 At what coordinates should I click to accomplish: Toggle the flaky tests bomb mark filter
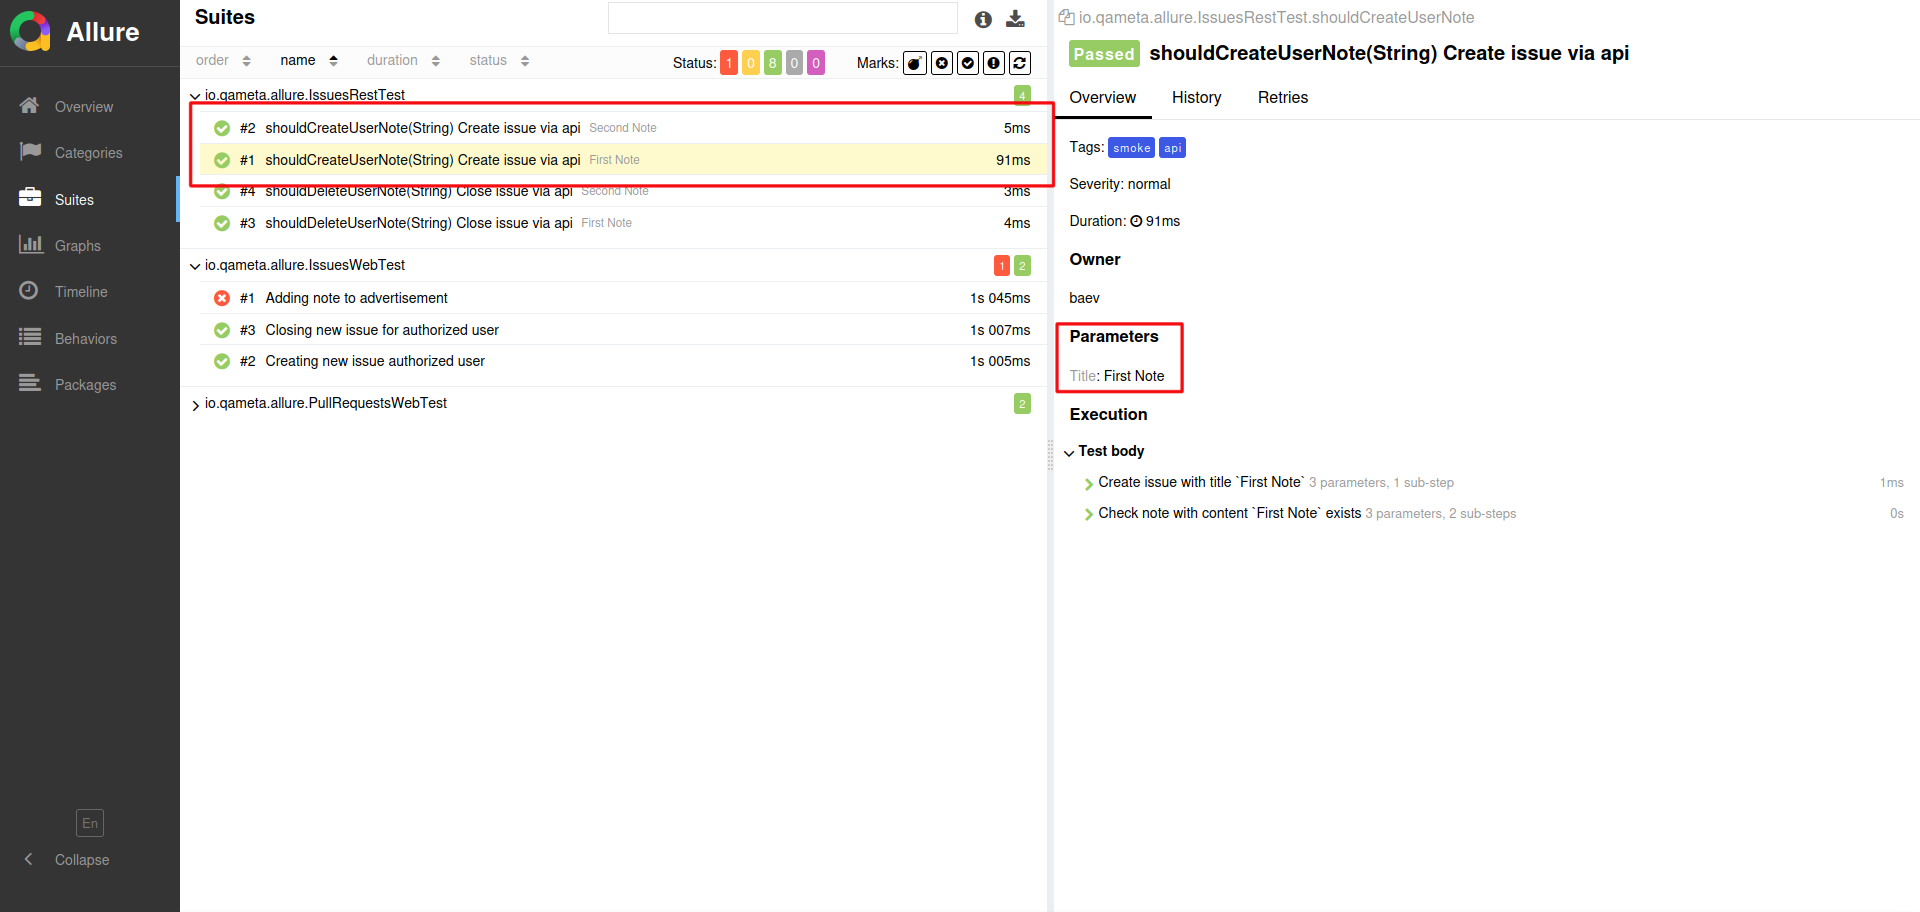tap(915, 62)
